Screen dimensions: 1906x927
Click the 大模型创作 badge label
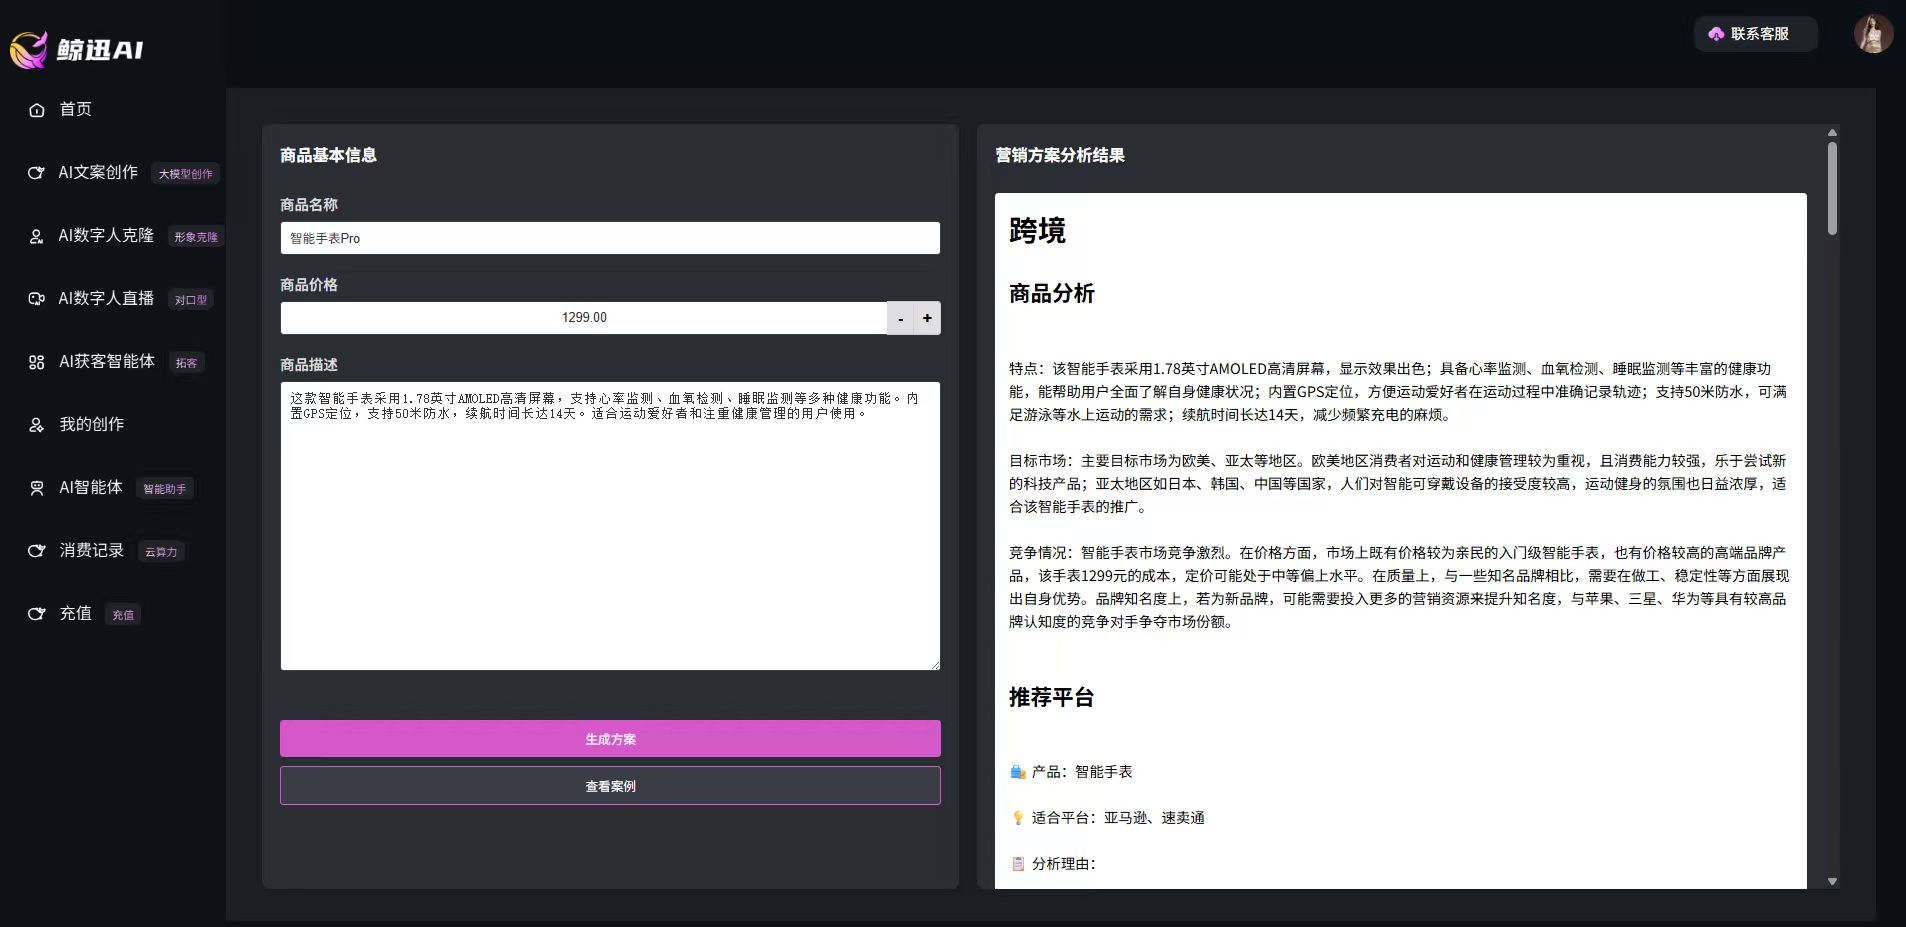click(x=186, y=173)
